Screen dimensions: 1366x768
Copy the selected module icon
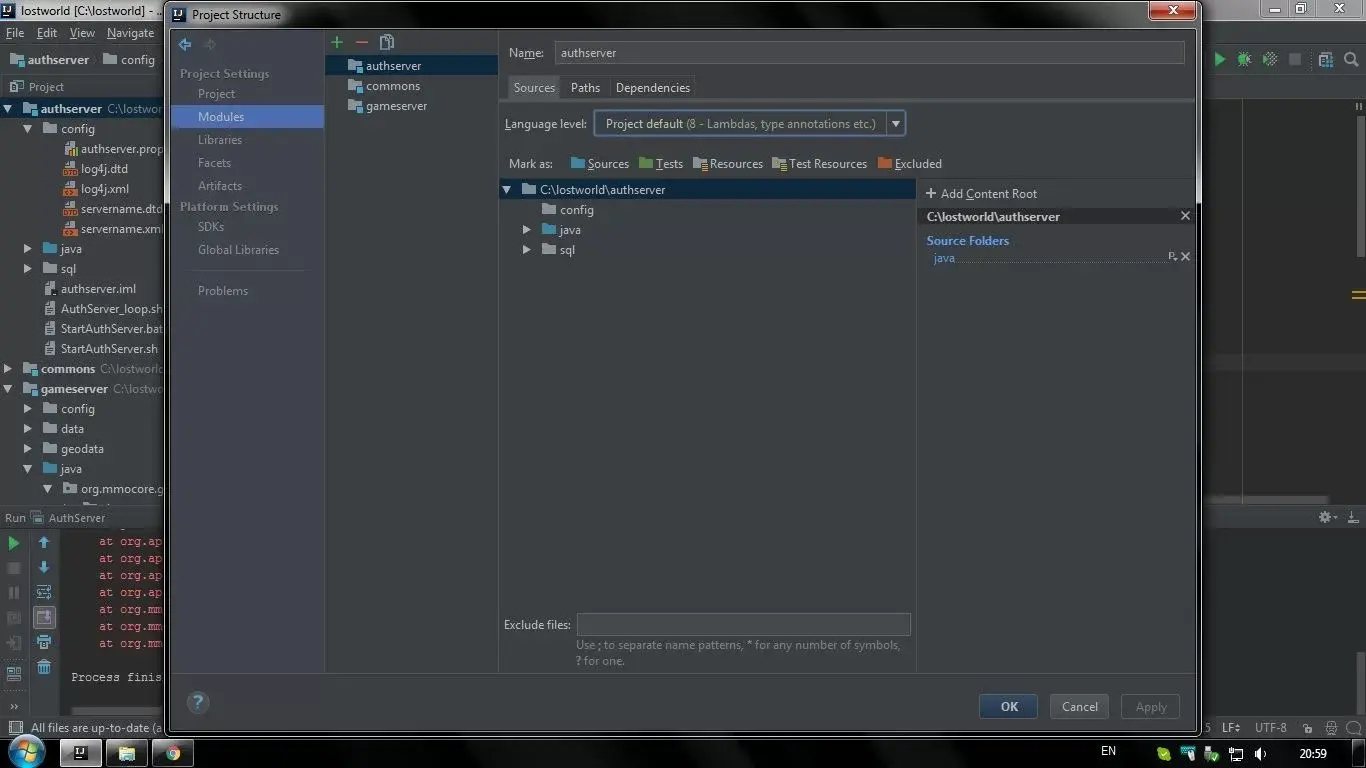pyautogui.click(x=387, y=42)
